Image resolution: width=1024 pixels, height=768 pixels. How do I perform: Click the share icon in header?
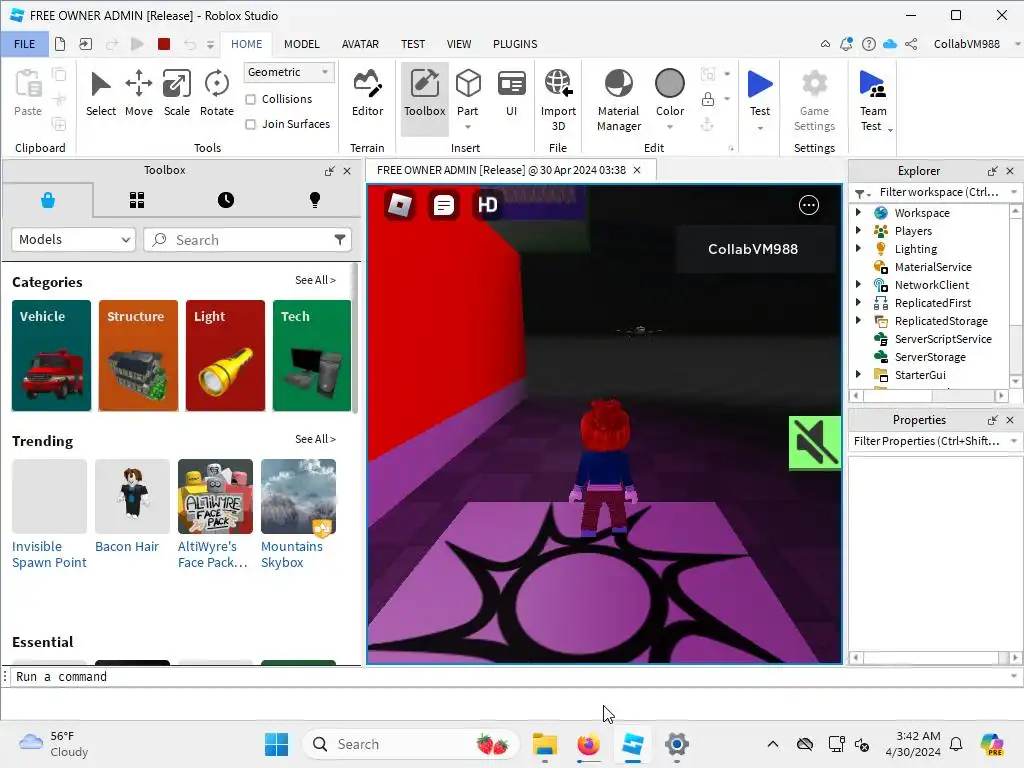pyautogui.click(x=912, y=44)
